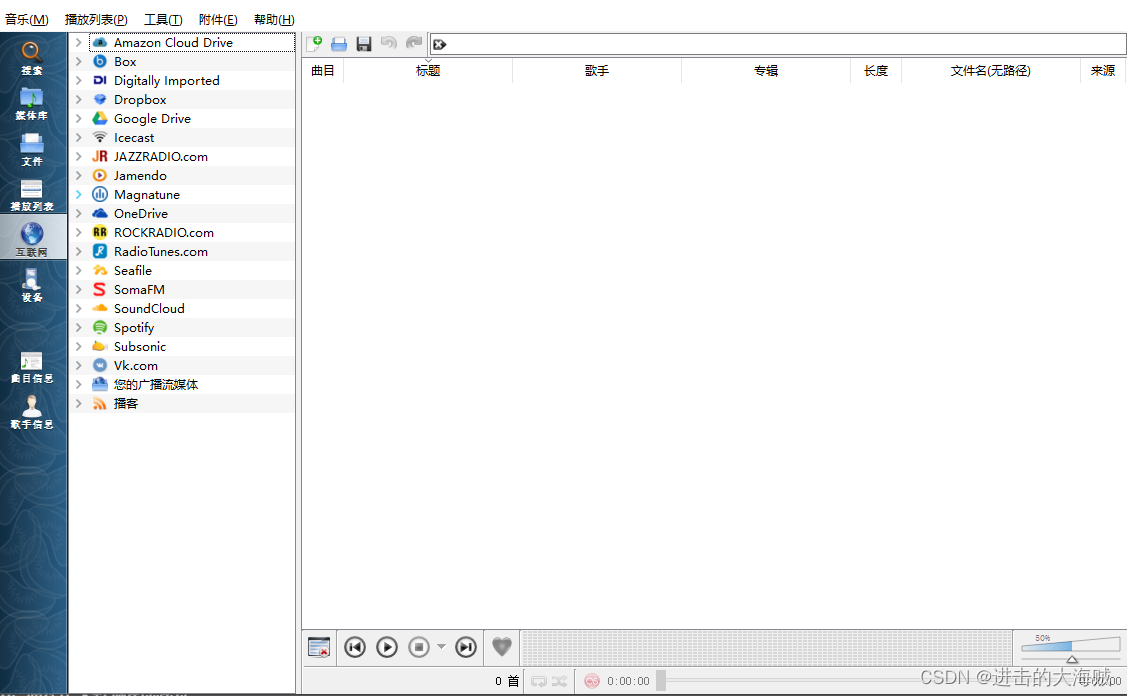Select SoundCloud in the internet list

[x=149, y=308]
